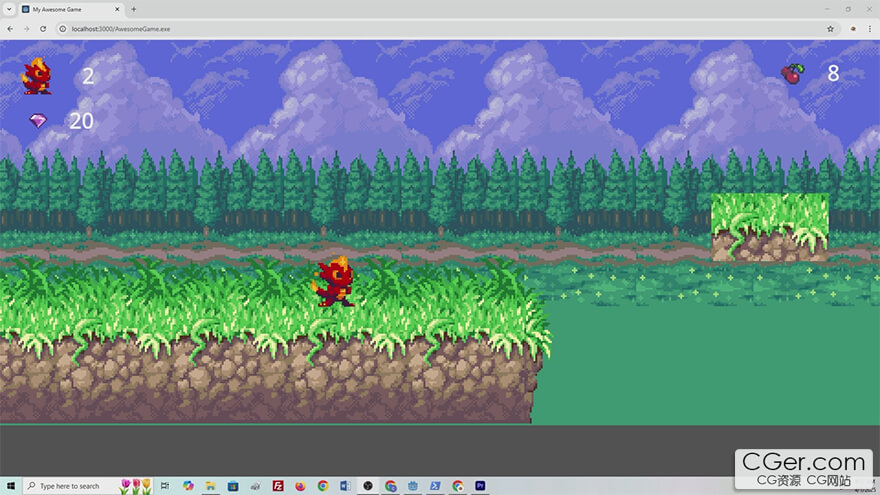Launch FileZilla from the taskbar
This screenshot has height=495, width=880.
point(278,485)
